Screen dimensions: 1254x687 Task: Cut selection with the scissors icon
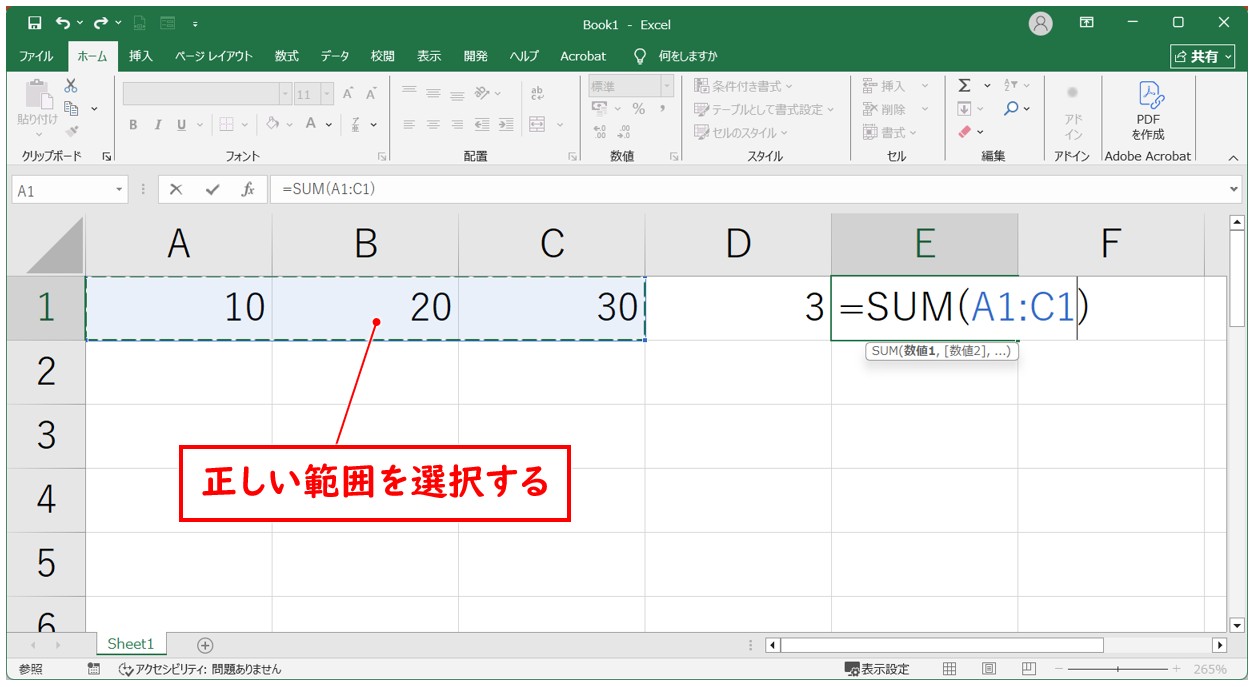coord(71,86)
